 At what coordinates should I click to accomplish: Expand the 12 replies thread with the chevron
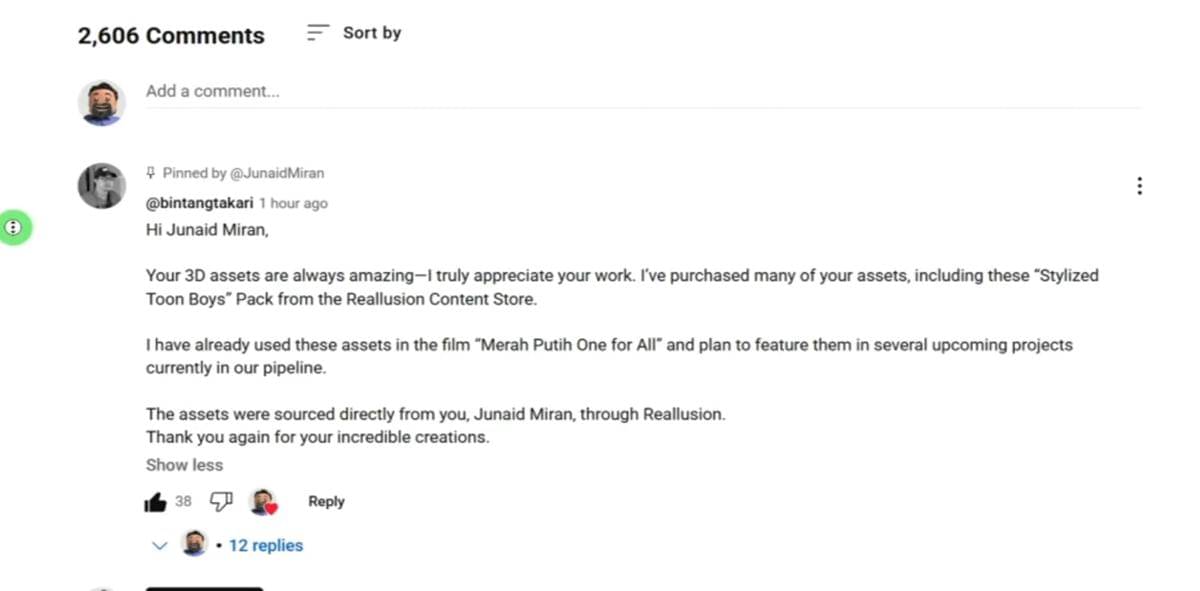coord(159,545)
